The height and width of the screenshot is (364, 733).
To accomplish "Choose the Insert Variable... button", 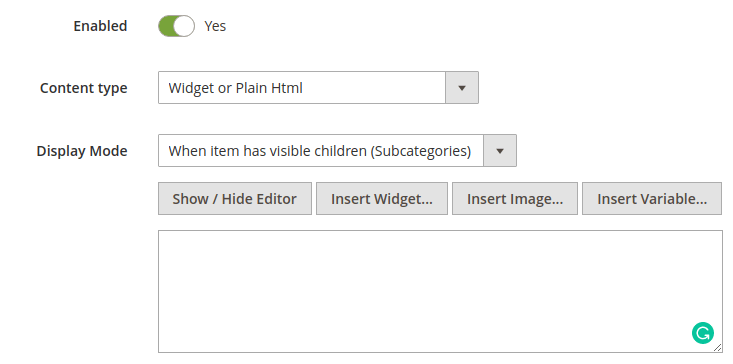I will coord(652,199).
